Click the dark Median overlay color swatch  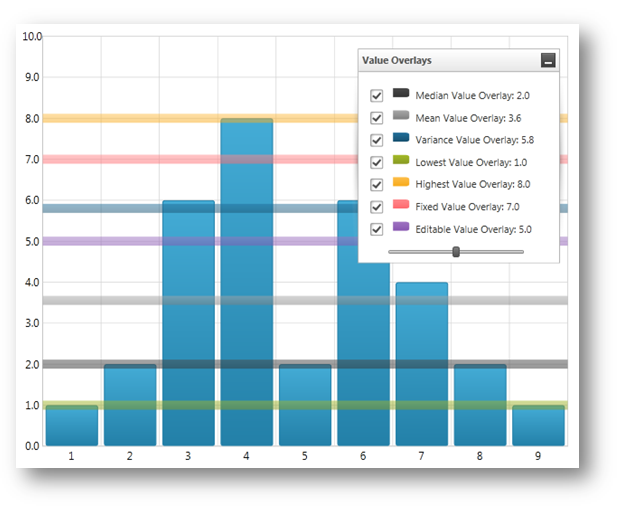(x=401, y=94)
